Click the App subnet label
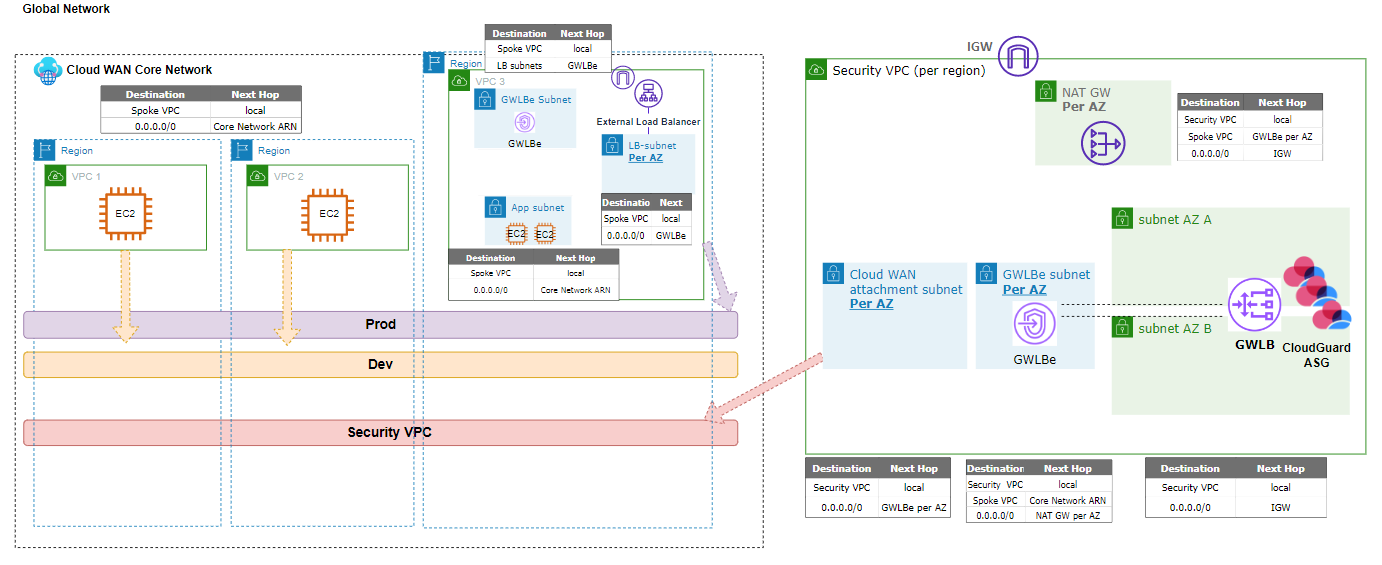1382x565 pixels. (538, 208)
